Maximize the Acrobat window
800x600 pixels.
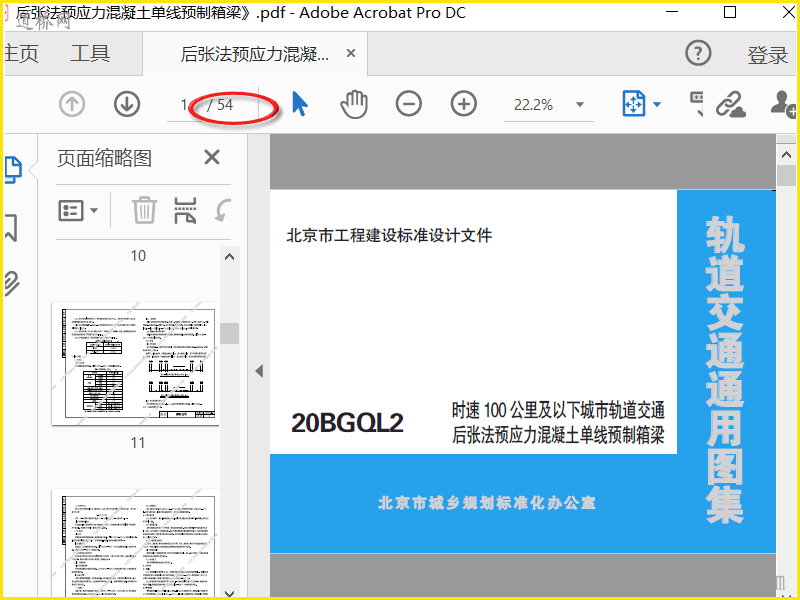(730, 12)
